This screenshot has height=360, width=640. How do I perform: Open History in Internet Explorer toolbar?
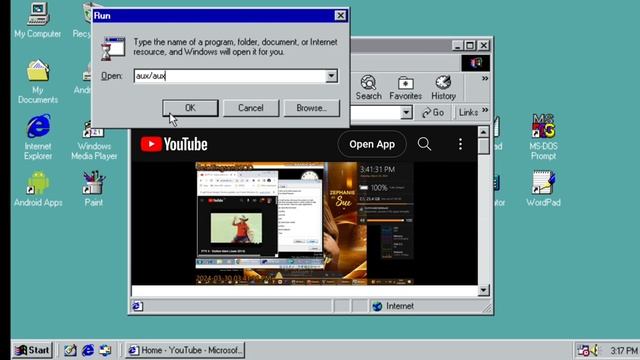[x=443, y=88]
